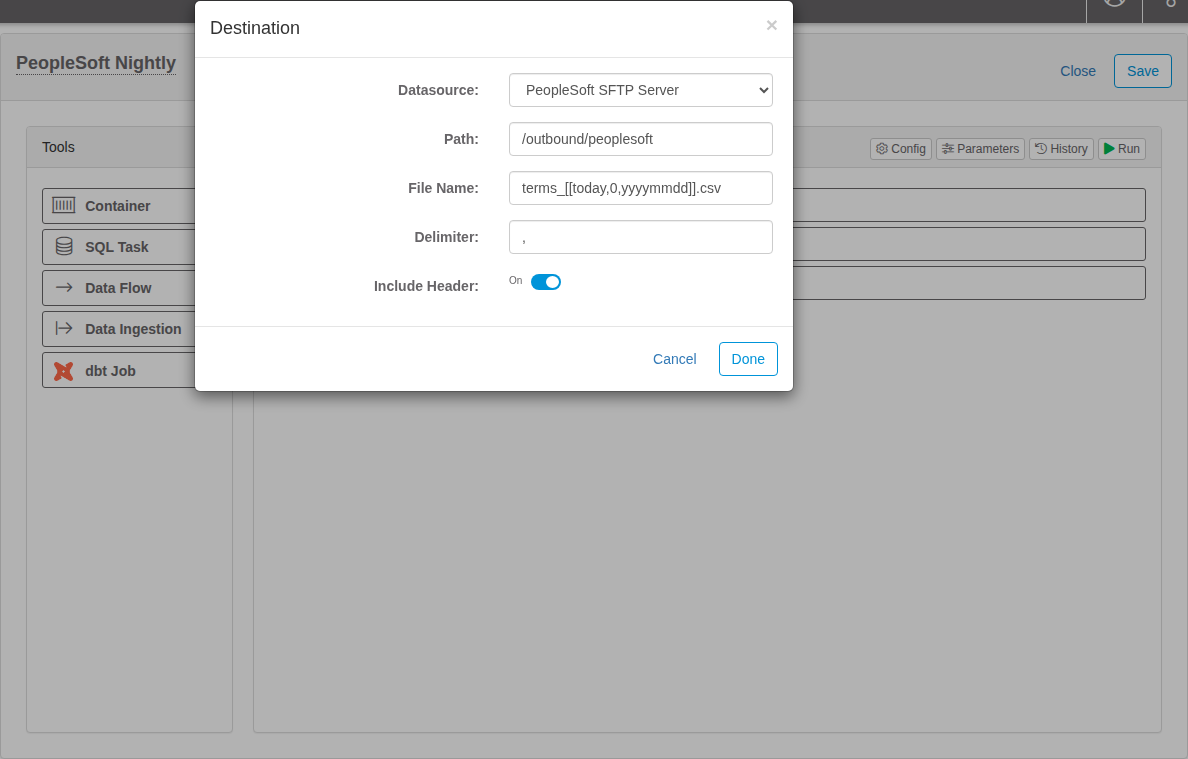Open the Config toolbar label
Screen dimensions: 1188x759
coord(908,148)
